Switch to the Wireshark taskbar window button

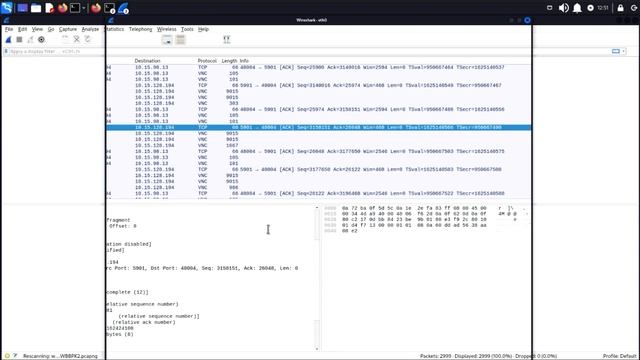pyautogui.click(x=124, y=8)
